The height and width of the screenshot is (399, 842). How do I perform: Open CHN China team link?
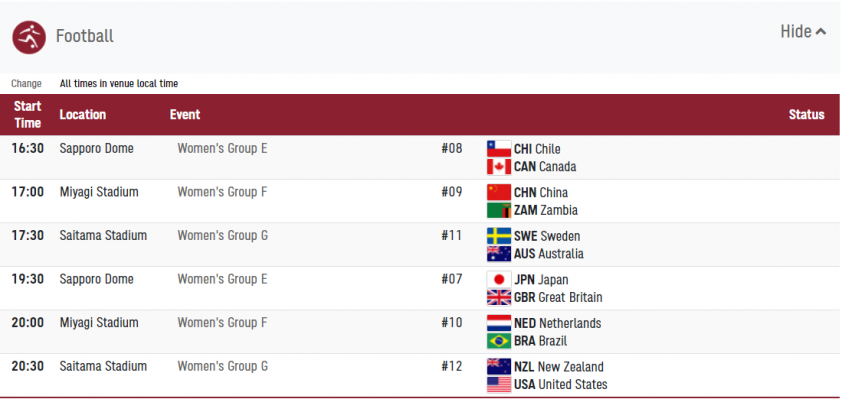(541, 192)
